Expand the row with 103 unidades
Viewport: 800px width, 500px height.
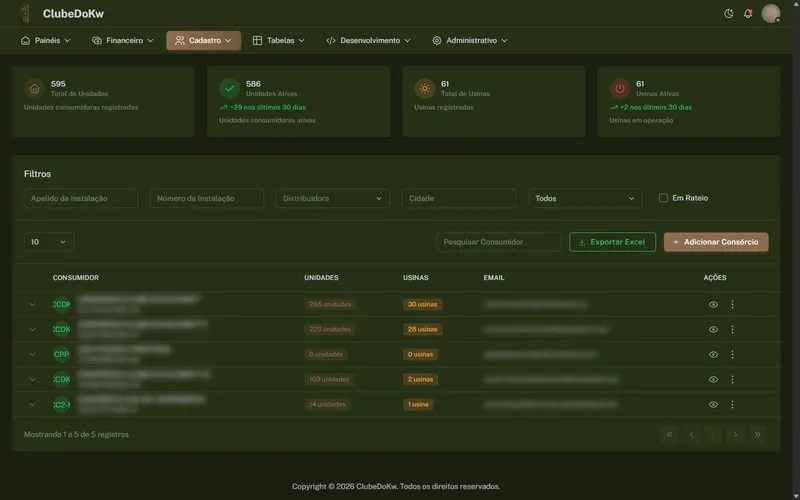pos(32,380)
